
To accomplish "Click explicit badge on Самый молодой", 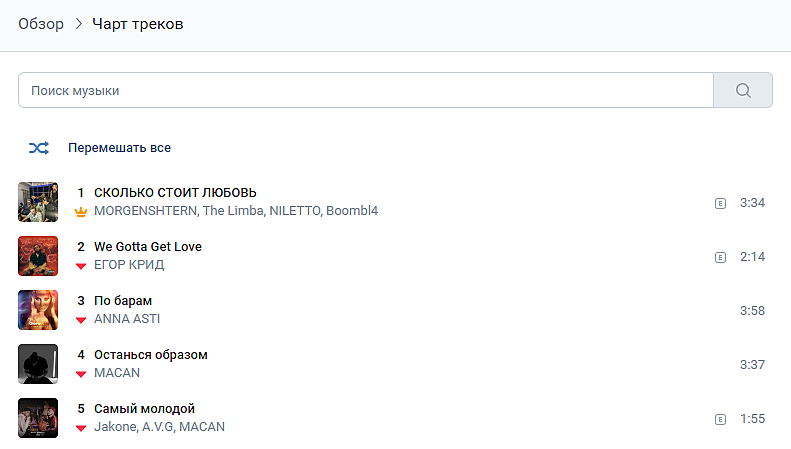I will (x=719, y=419).
